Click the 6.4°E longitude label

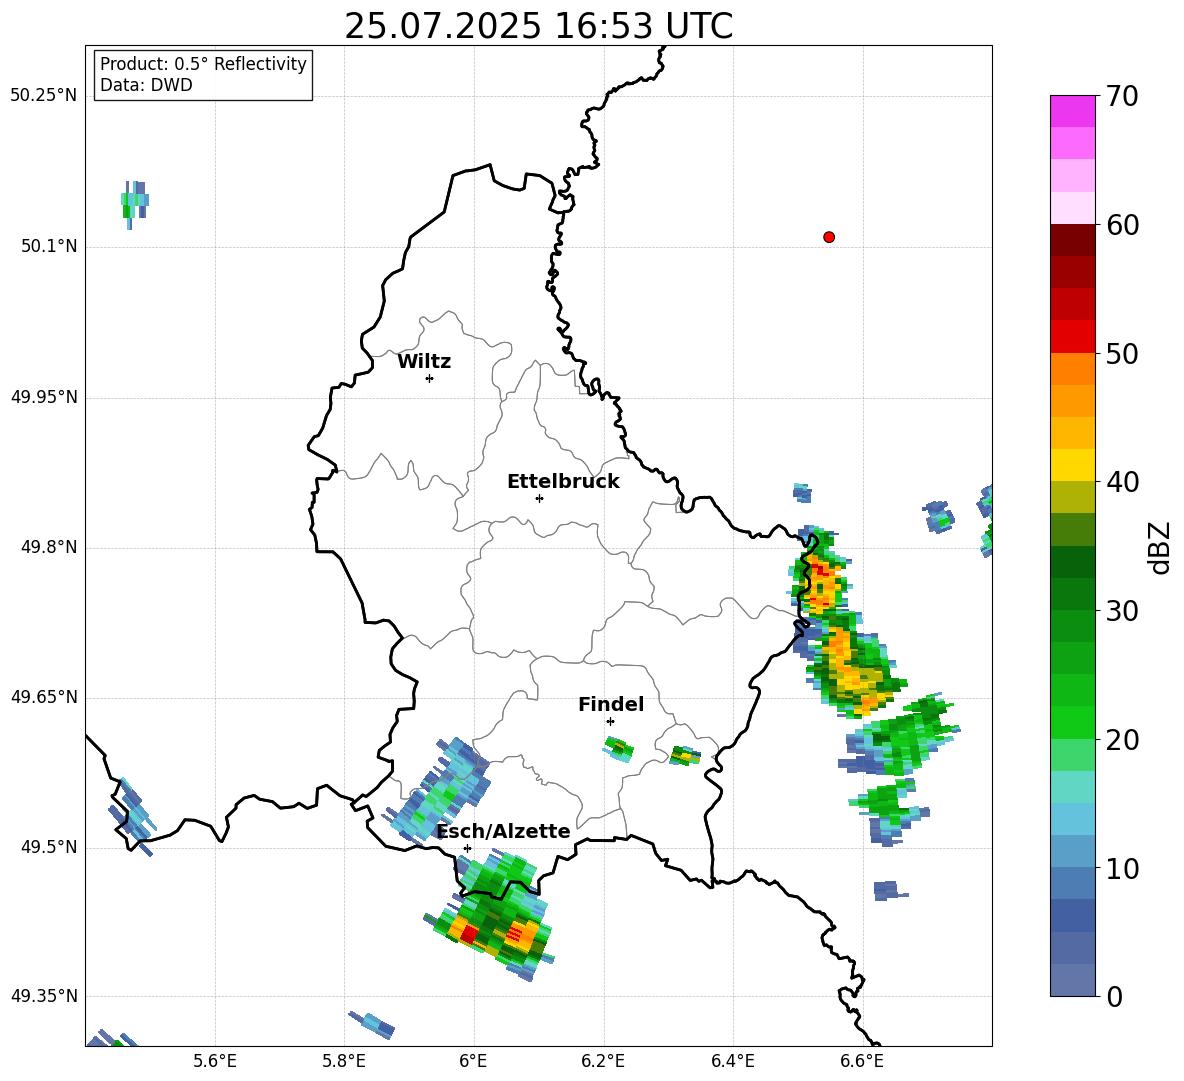732,1061
